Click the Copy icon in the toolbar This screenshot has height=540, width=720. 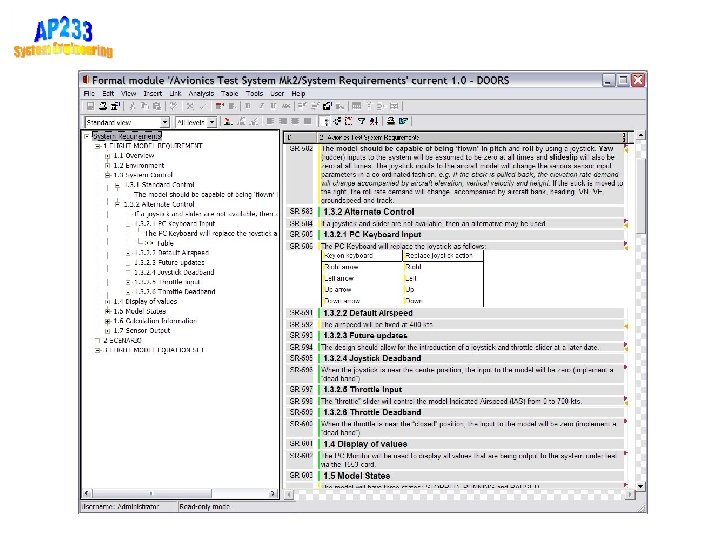tap(144, 106)
